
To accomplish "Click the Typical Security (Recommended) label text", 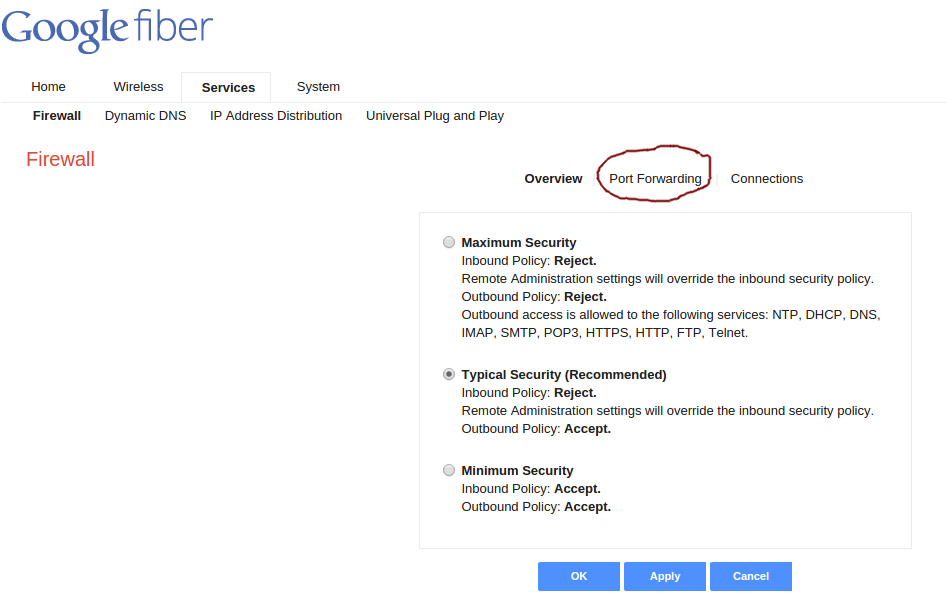I will click(x=564, y=375).
